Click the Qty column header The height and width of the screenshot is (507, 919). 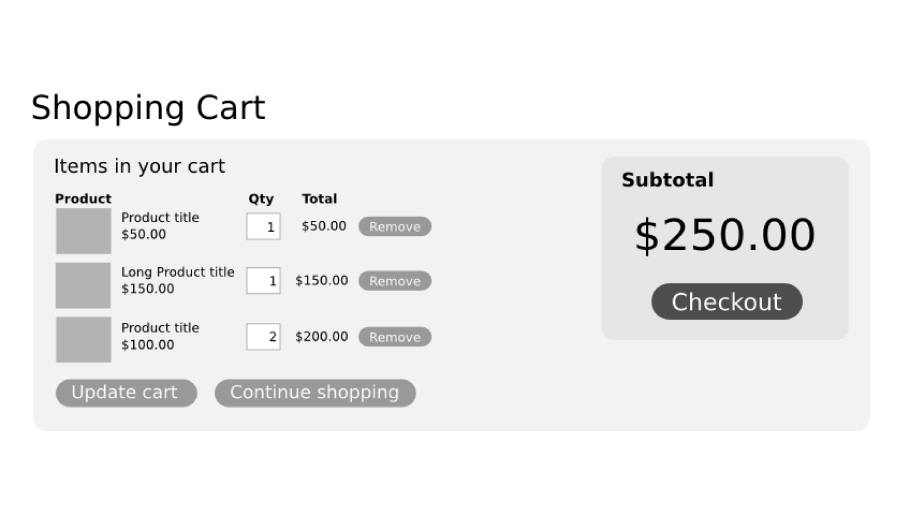coord(261,199)
